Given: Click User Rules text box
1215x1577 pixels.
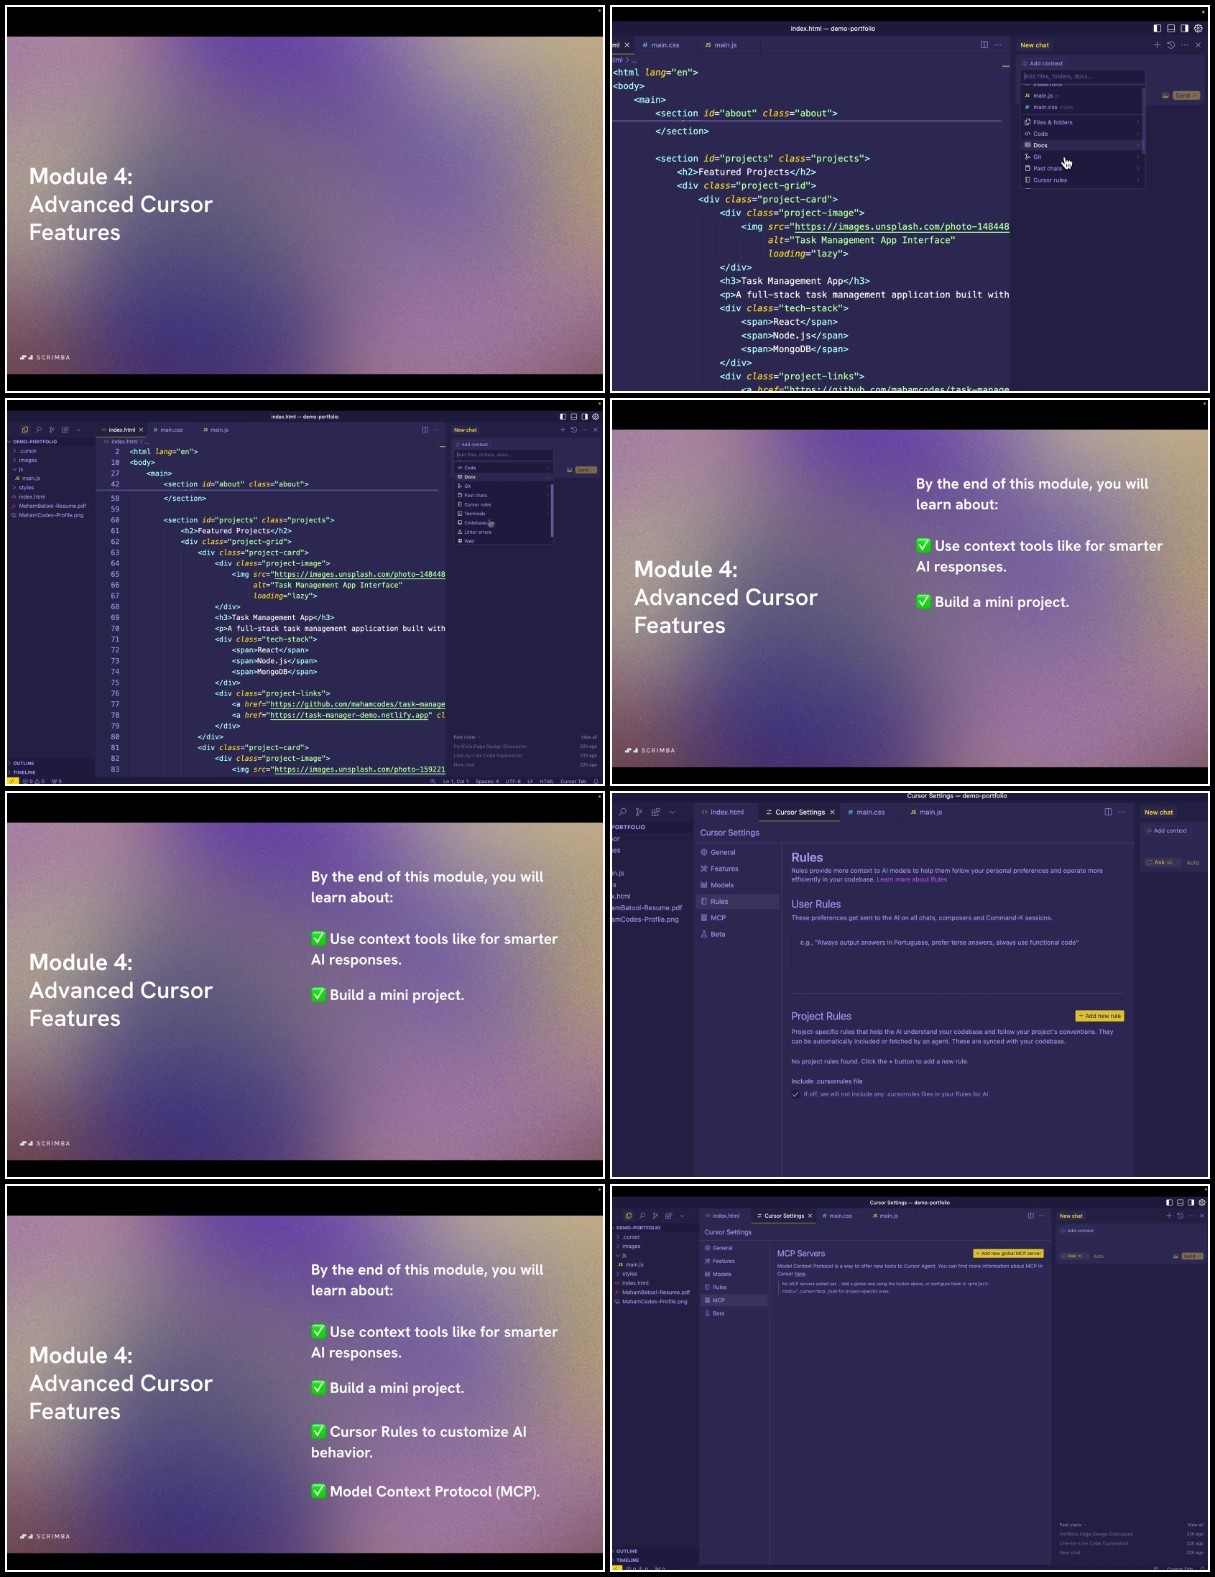Looking at the screenshot, I should 957,952.
